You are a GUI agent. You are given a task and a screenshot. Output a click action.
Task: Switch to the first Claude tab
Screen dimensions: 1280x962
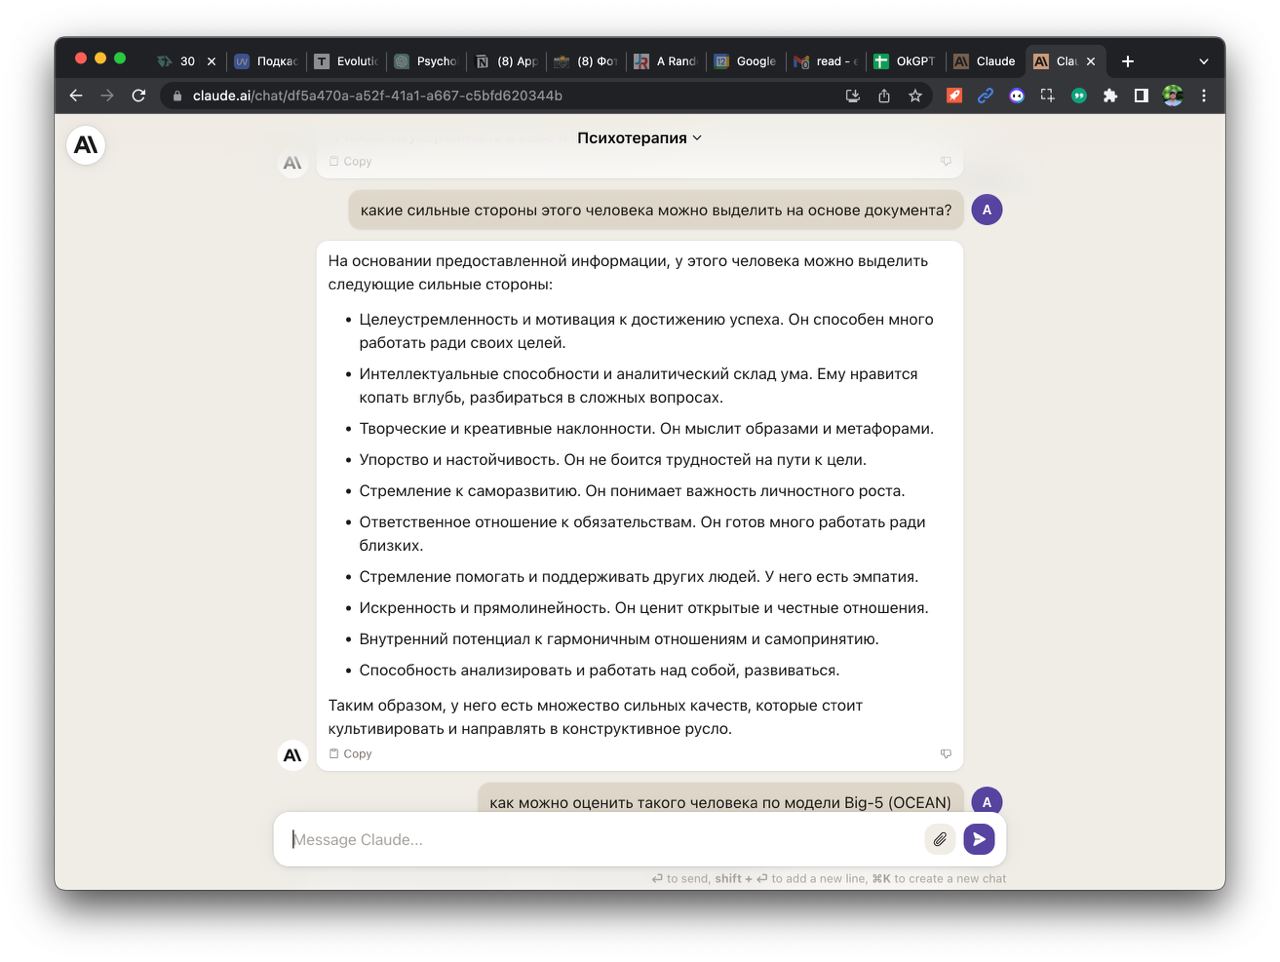(x=985, y=61)
